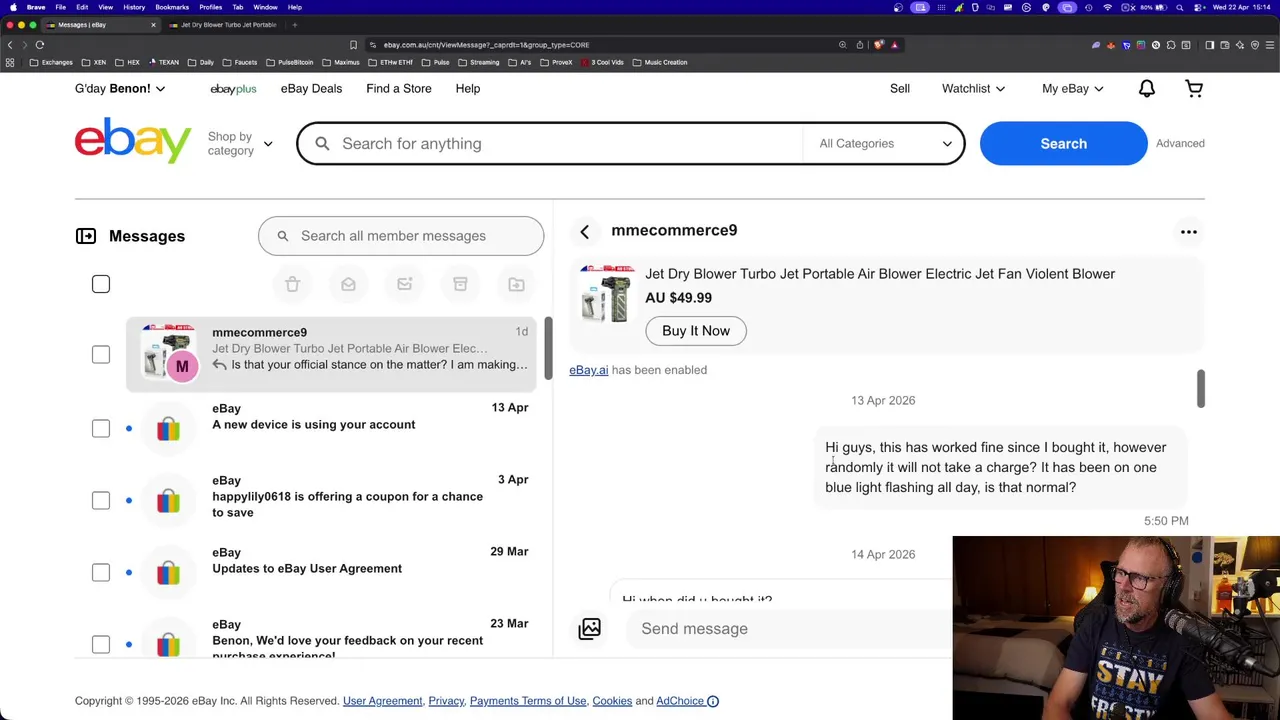Select the mmecommerce9 message checkbox

point(101,355)
